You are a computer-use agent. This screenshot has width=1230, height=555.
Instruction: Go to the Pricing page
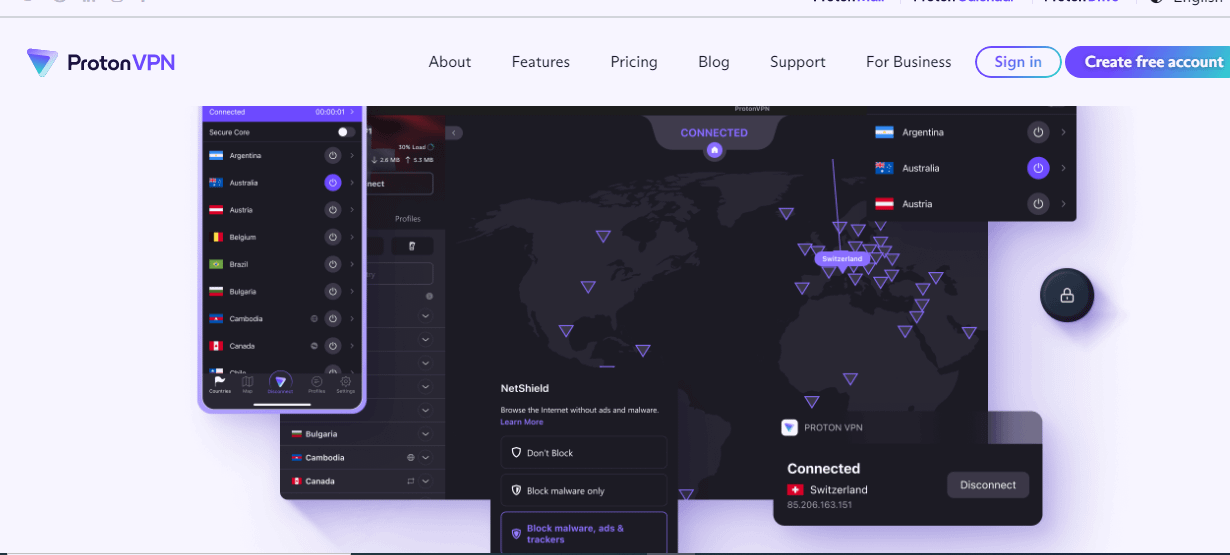click(634, 62)
